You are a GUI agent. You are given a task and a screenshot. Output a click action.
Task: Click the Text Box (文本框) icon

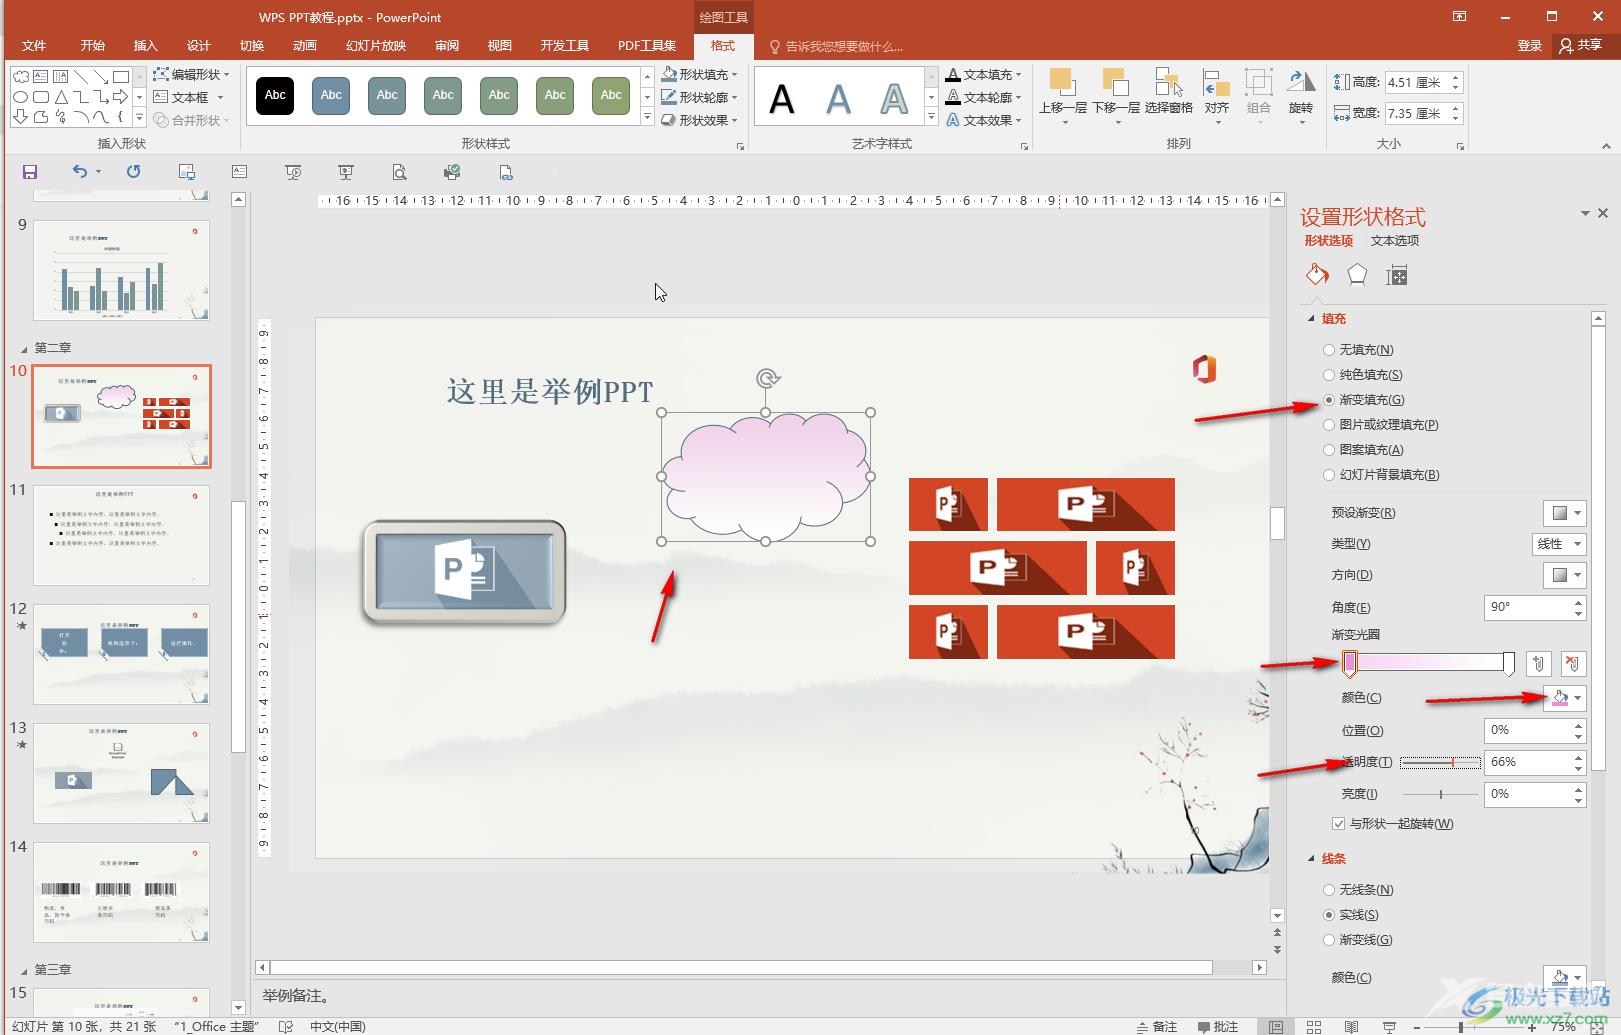click(x=161, y=97)
